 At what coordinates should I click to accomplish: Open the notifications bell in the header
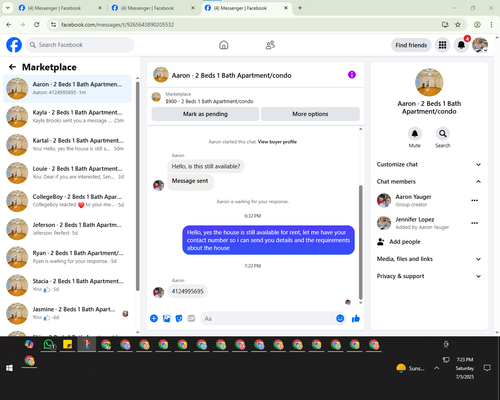pos(461,45)
